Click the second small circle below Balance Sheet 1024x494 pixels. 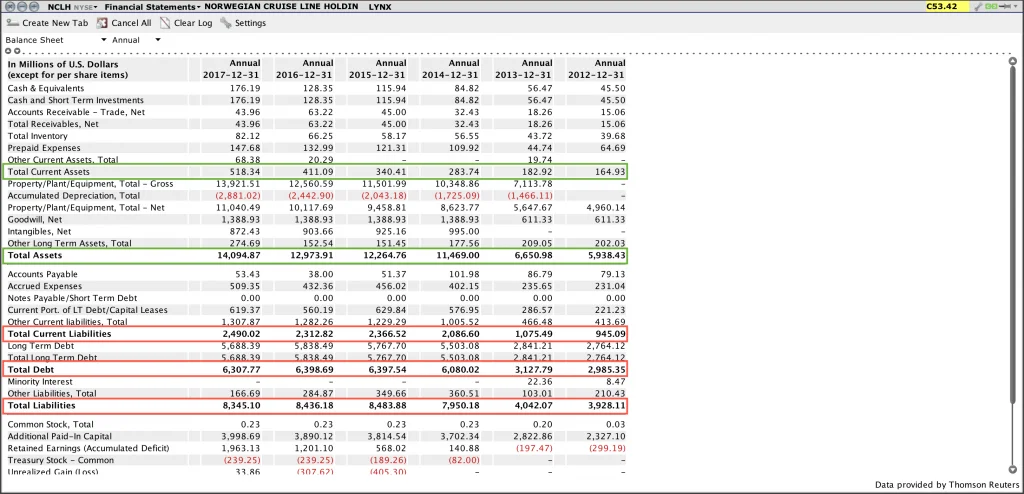(x=16, y=50)
